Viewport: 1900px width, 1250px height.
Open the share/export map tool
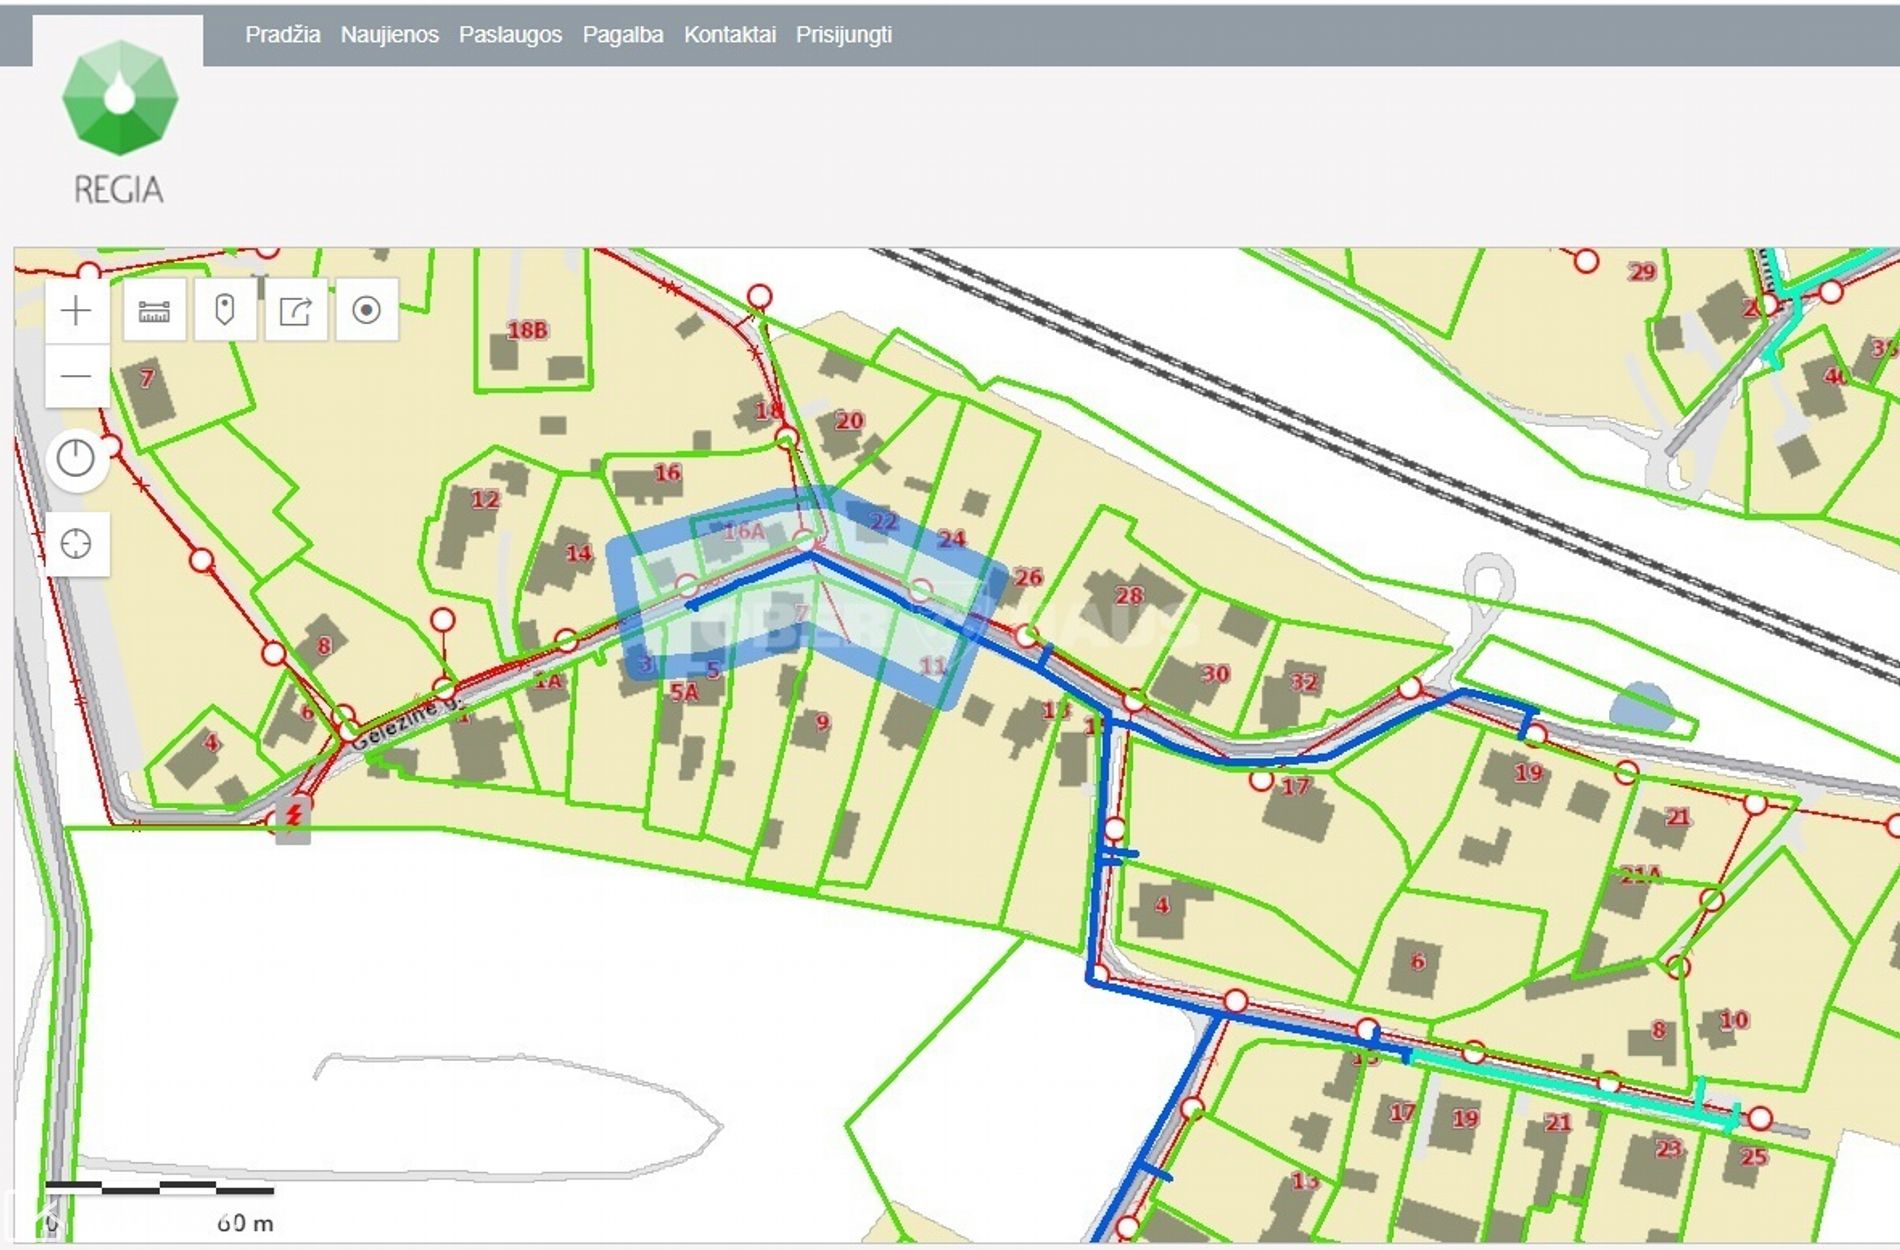click(296, 311)
